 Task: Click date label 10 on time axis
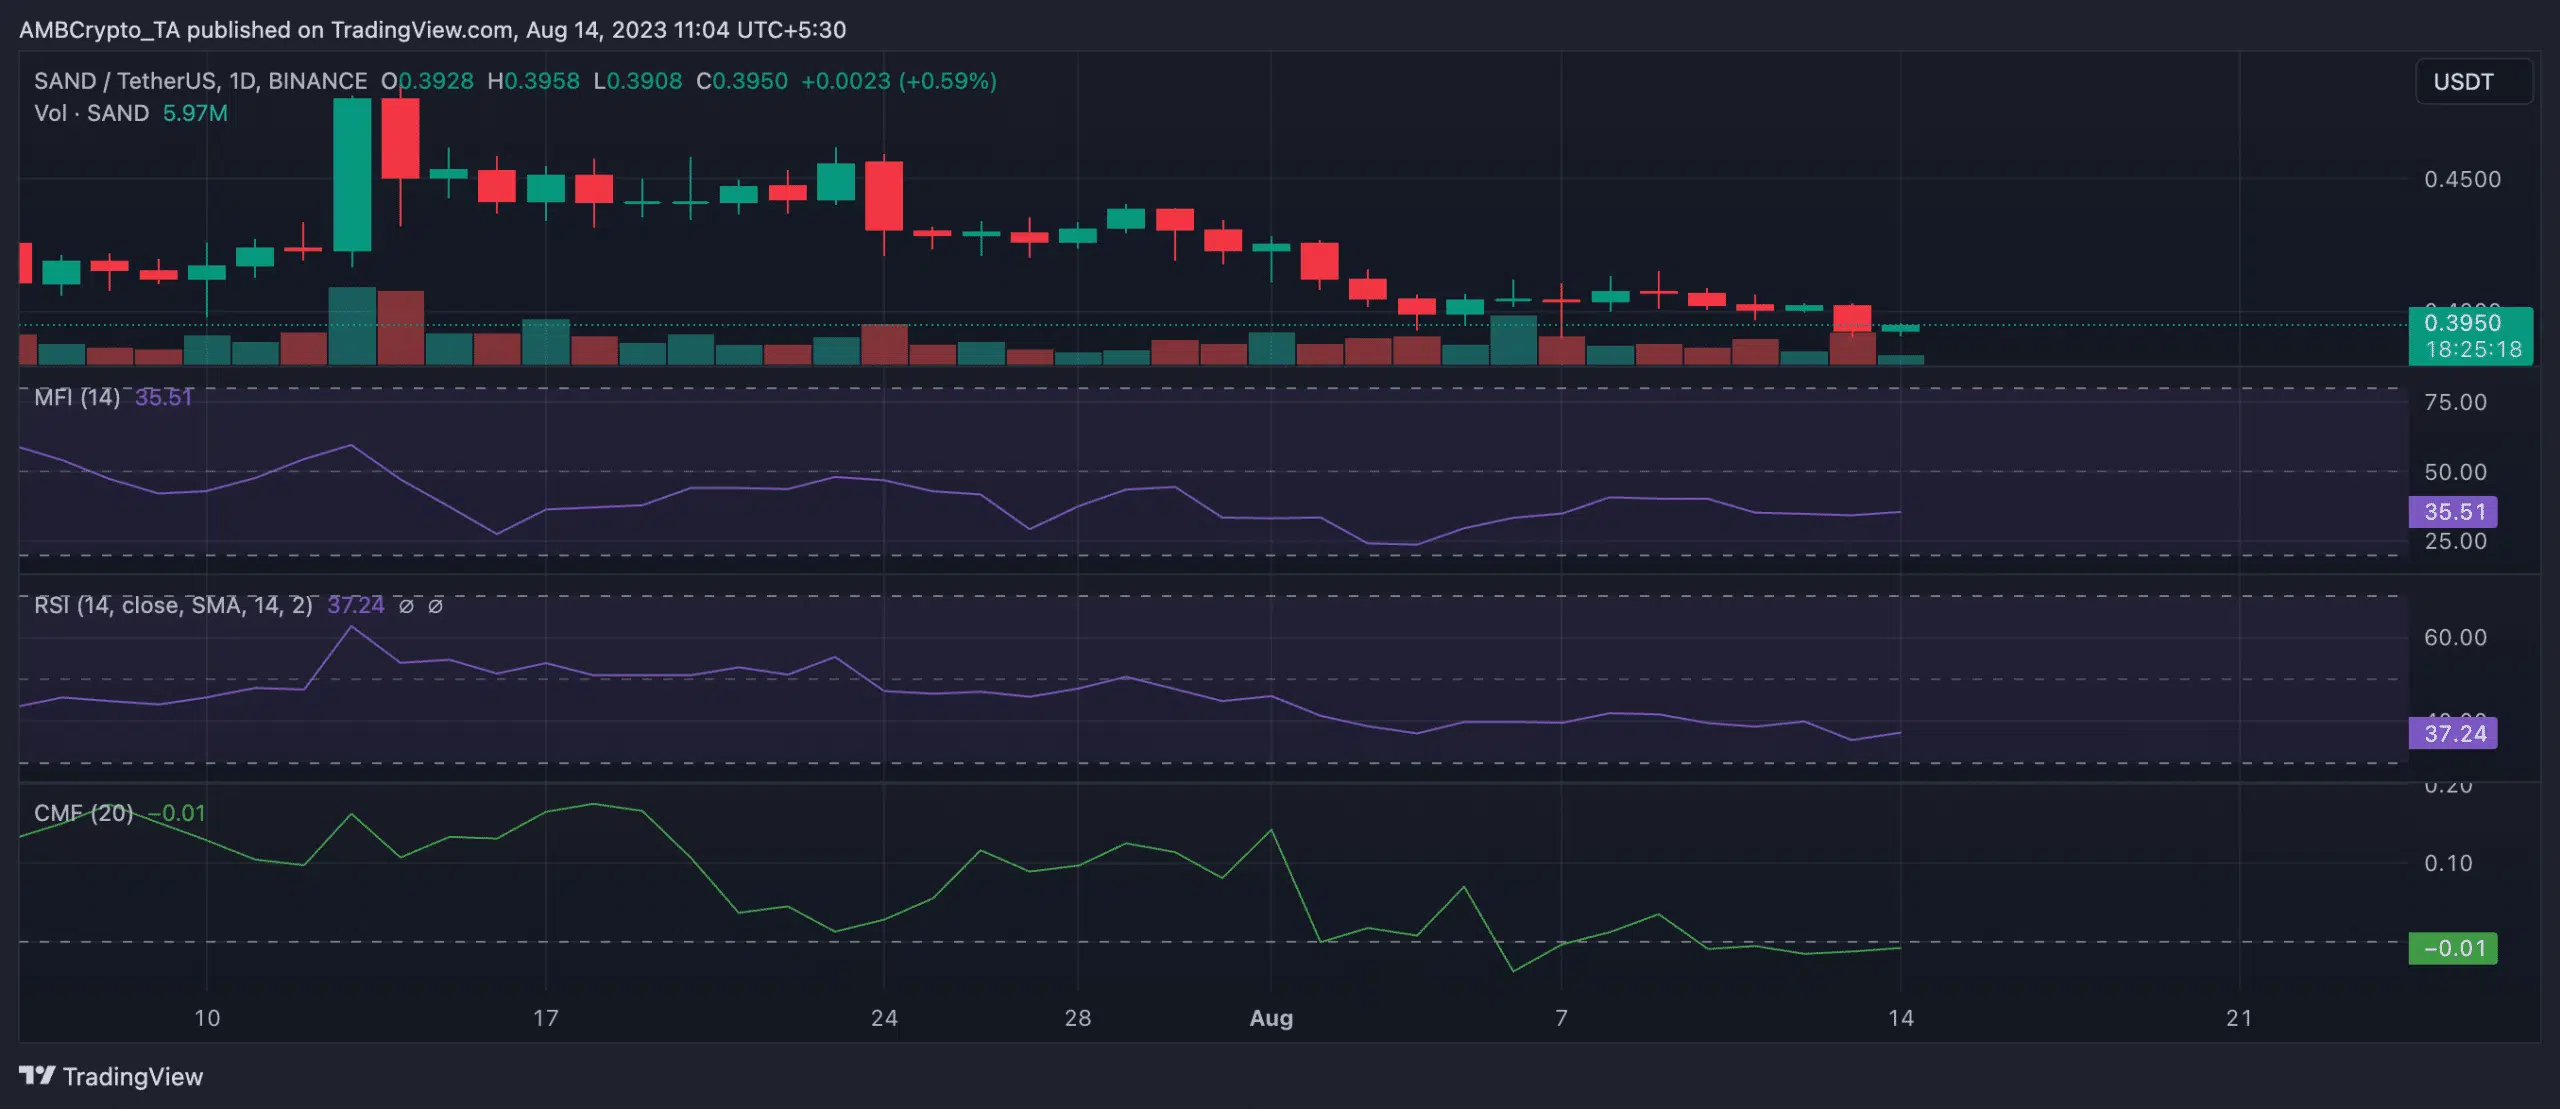pyautogui.click(x=206, y=1018)
